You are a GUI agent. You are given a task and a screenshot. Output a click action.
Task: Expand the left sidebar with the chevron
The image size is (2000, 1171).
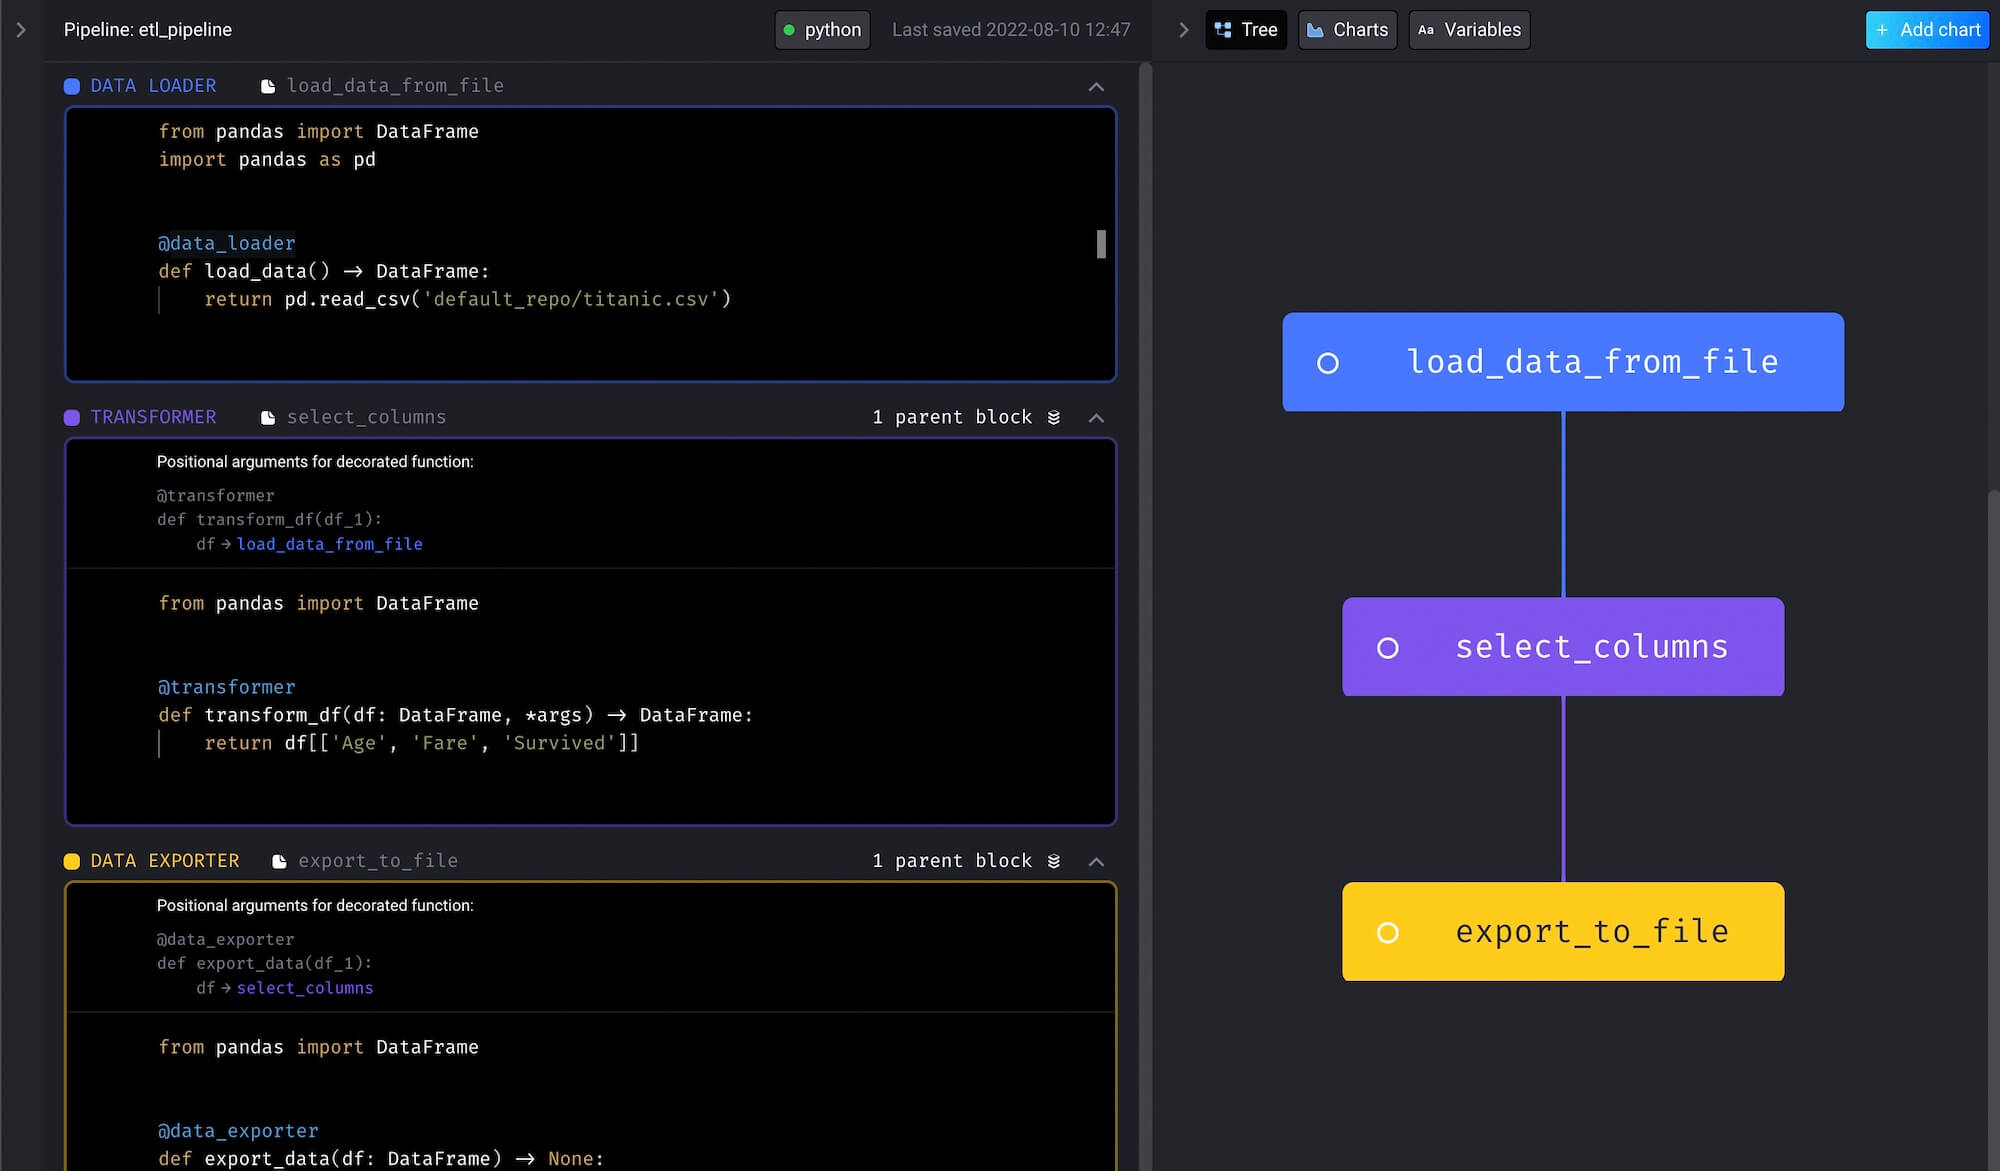[x=21, y=30]
